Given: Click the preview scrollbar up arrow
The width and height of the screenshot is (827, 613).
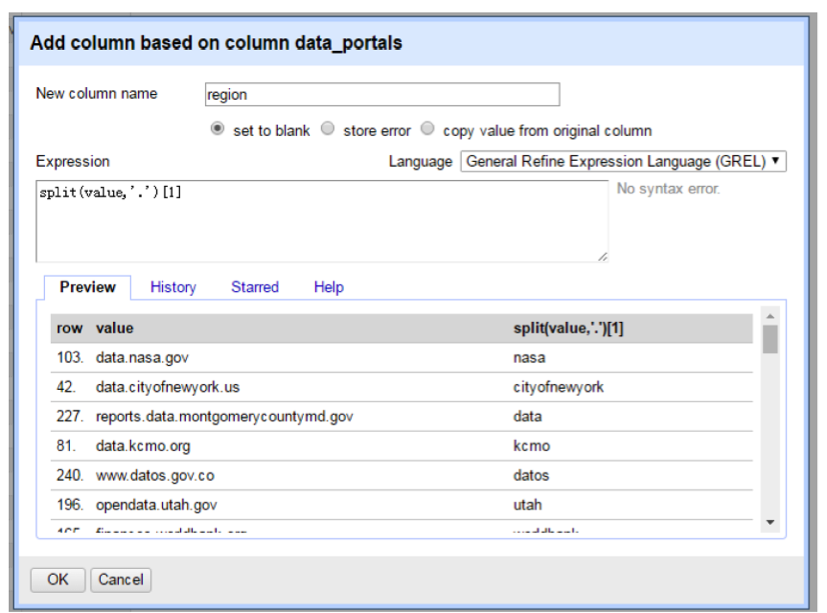Looking at the screenshot, I should click(x=770, y=316).
